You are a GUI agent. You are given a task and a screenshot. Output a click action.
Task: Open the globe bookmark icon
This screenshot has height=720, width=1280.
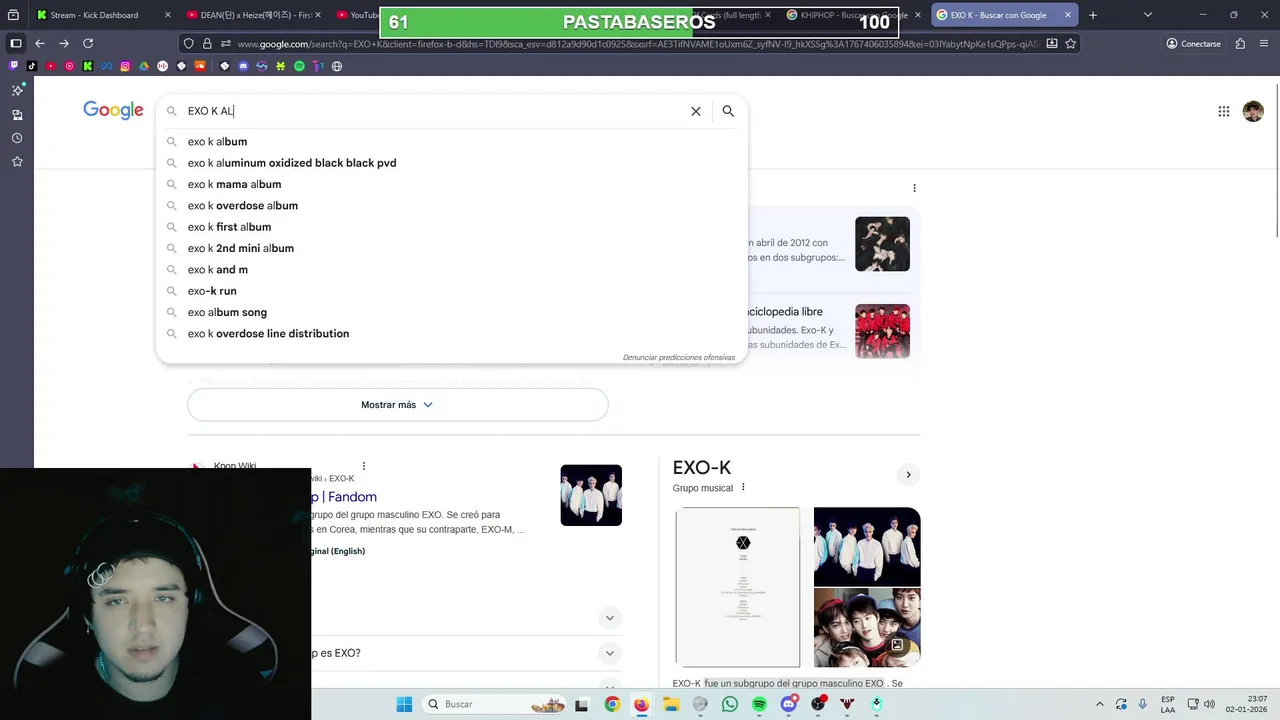click(x=337, y=66)
